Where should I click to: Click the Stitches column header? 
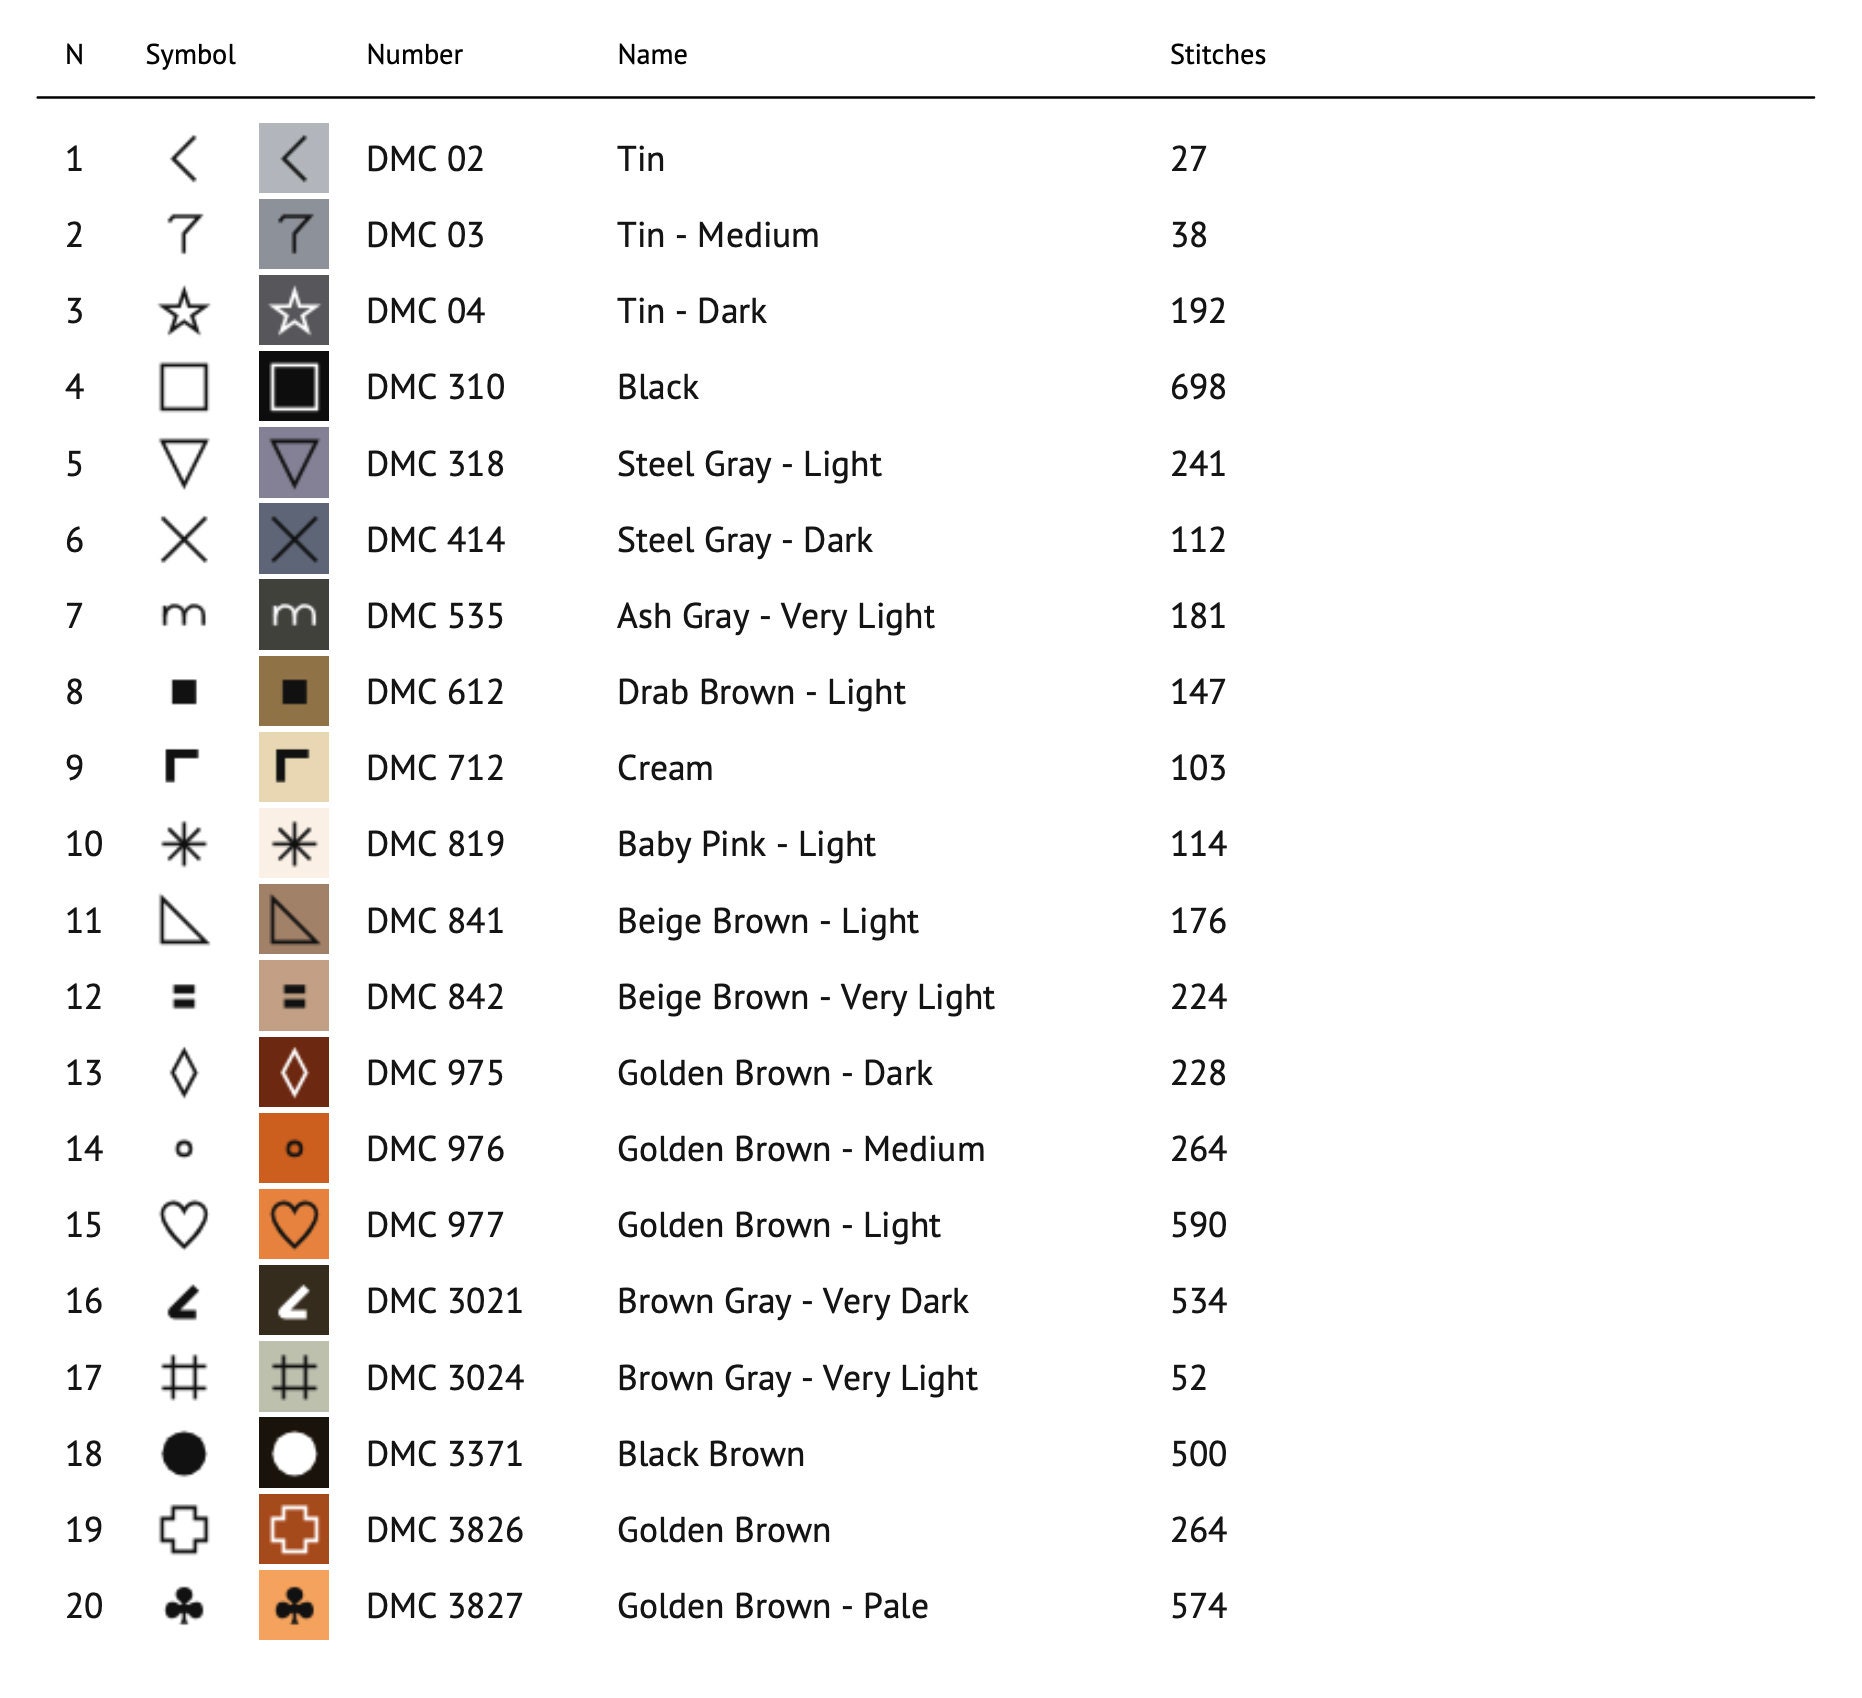coord(1217,54)
